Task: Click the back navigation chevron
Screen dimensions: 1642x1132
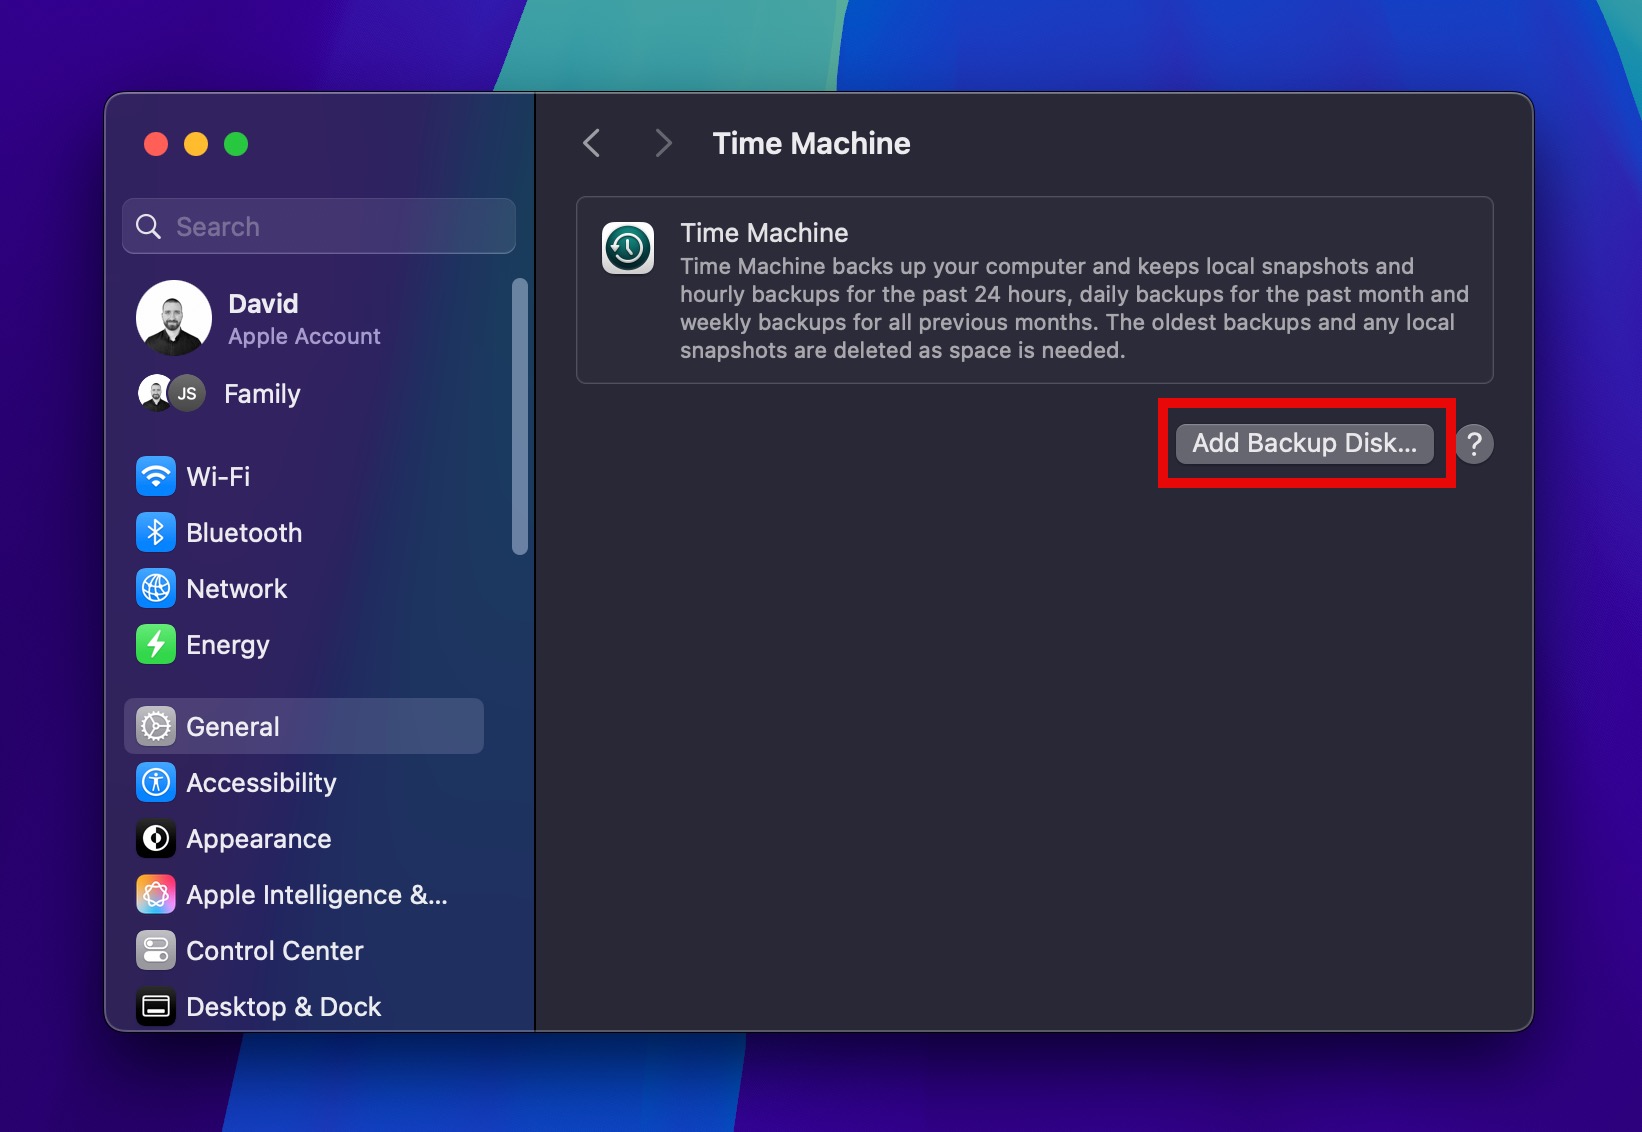Action: [591, 143]
